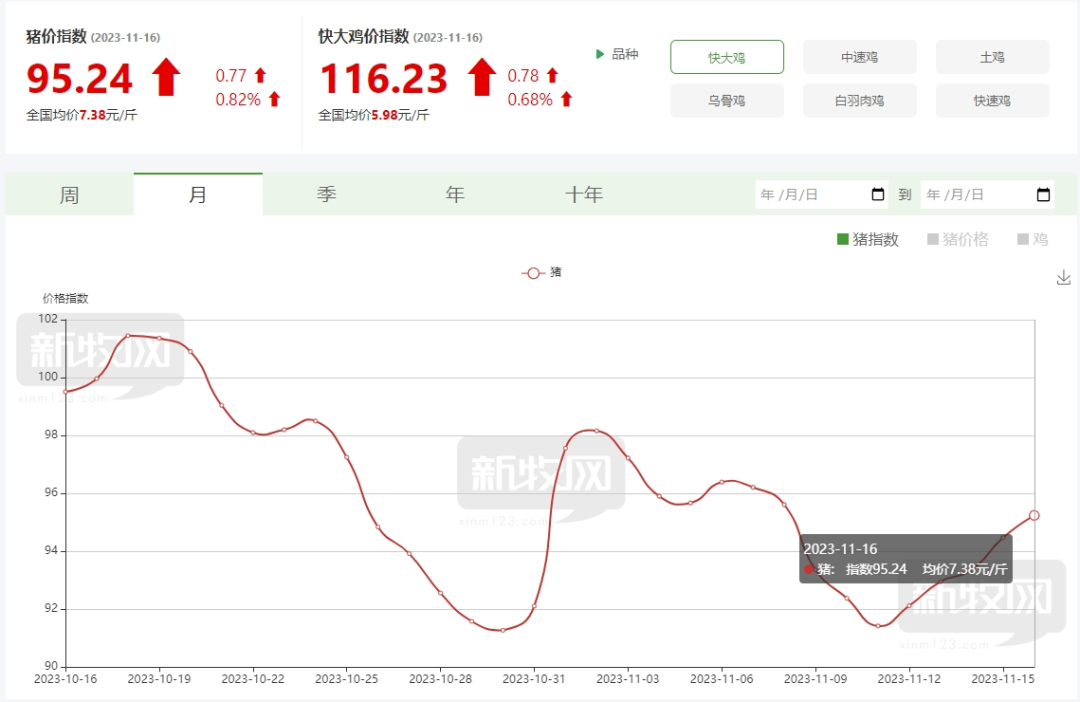Click the 2023-11-16 data point on the chart
Image resolution: width=1080 pixels, height=702 pixels.
click(x=1034, y=515)
